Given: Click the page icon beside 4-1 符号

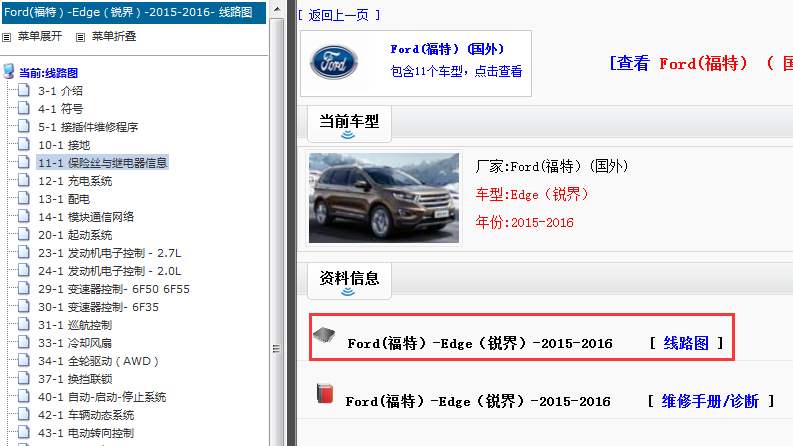Looking at the screenshot, I should click(x=24, y=108).
